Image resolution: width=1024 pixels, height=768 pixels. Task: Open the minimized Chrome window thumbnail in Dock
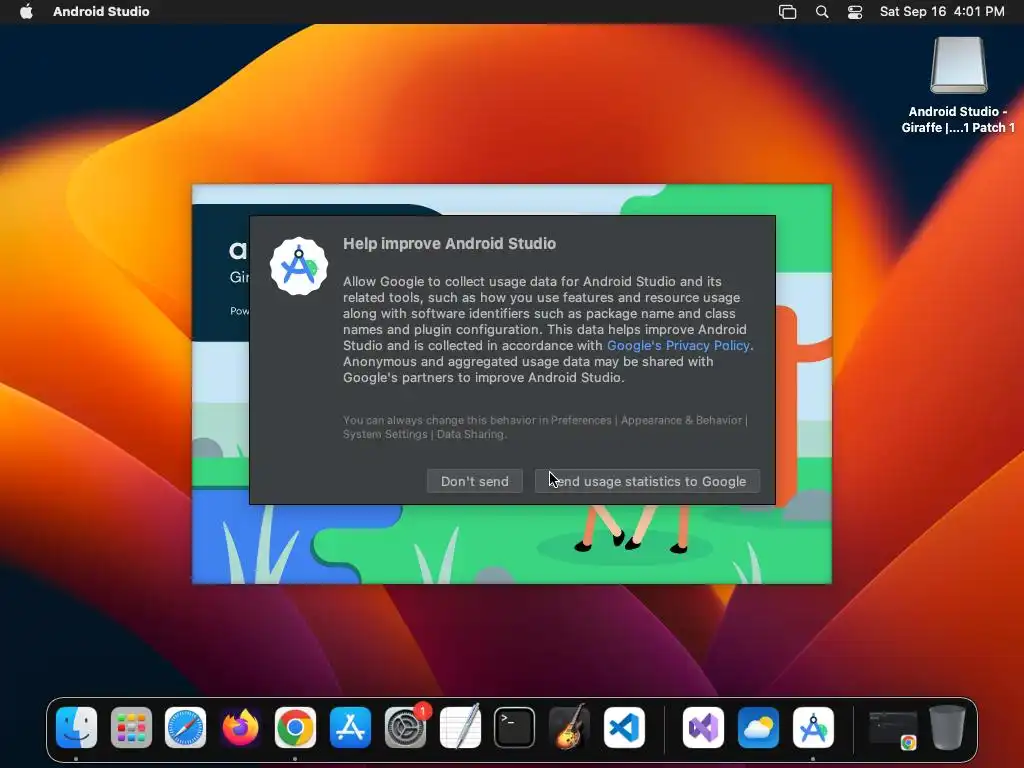(x=893, y=729)
